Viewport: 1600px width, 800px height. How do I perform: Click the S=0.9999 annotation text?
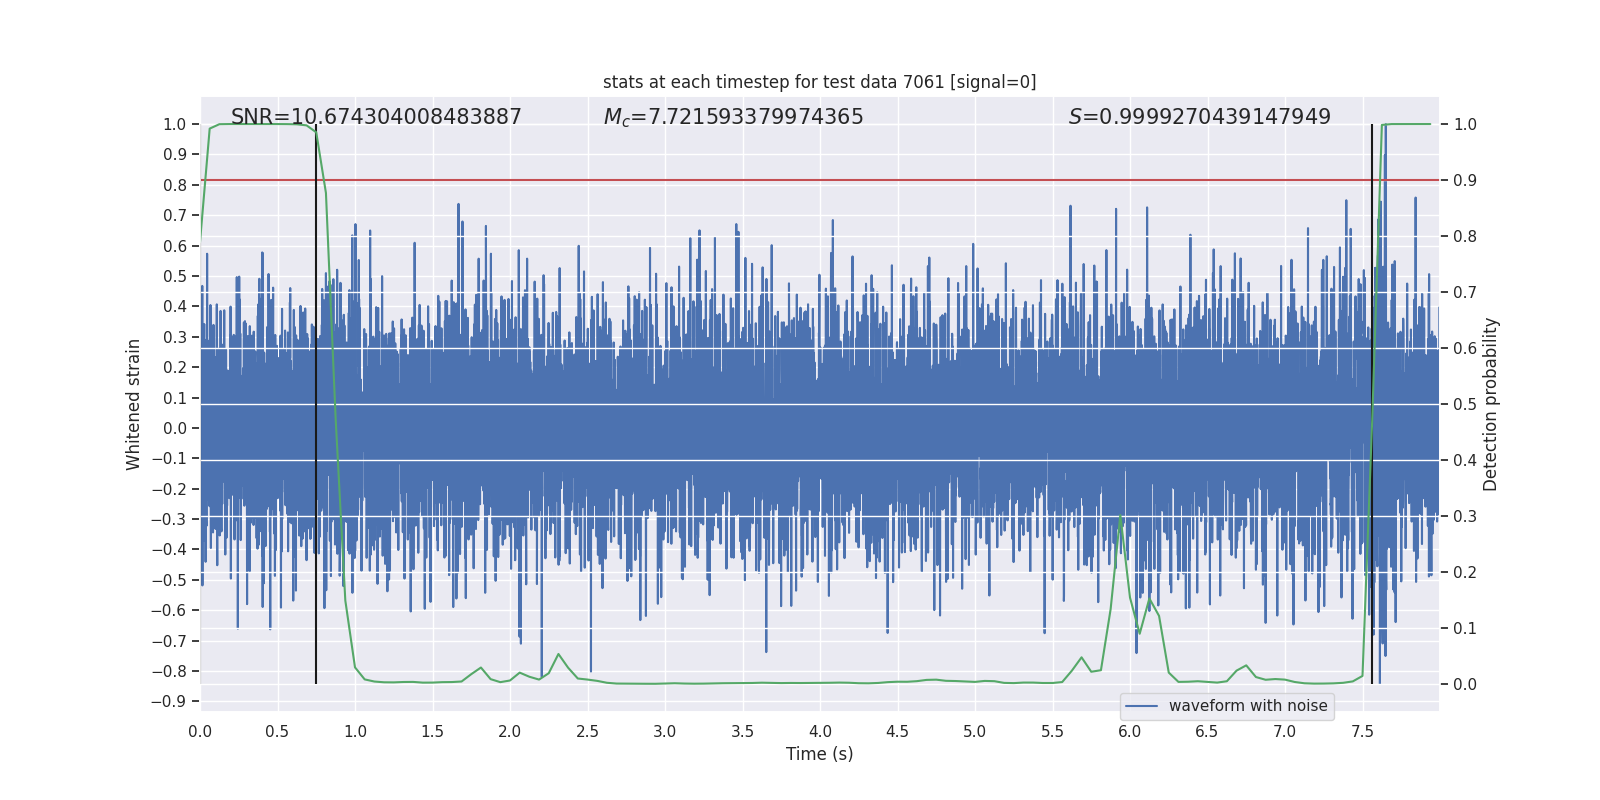pos(1199,117)
